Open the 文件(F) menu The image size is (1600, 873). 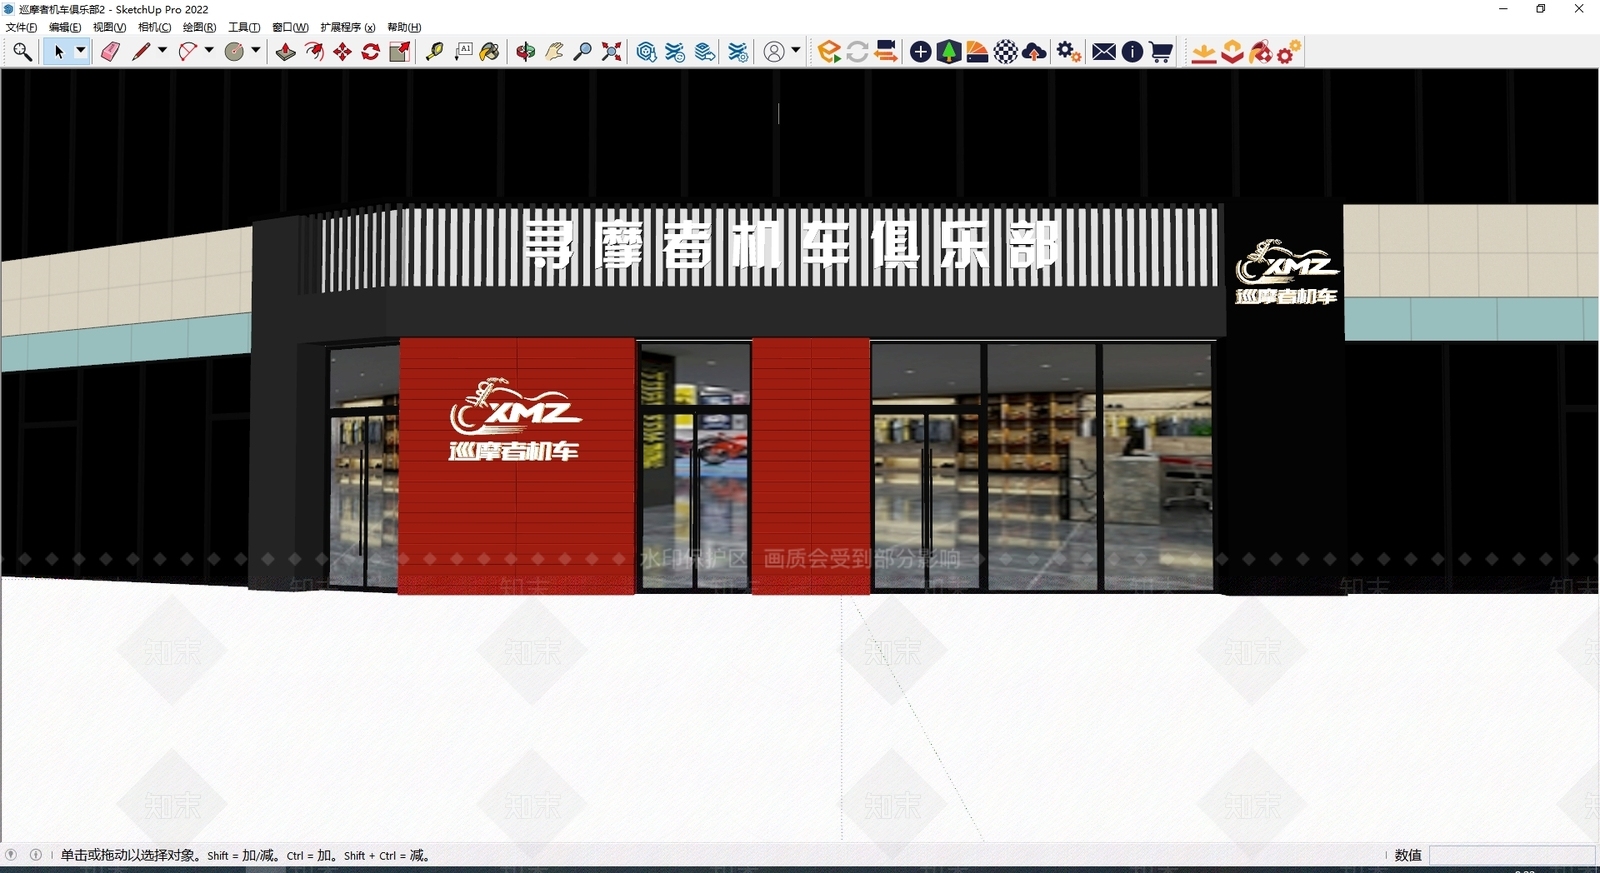21,27
